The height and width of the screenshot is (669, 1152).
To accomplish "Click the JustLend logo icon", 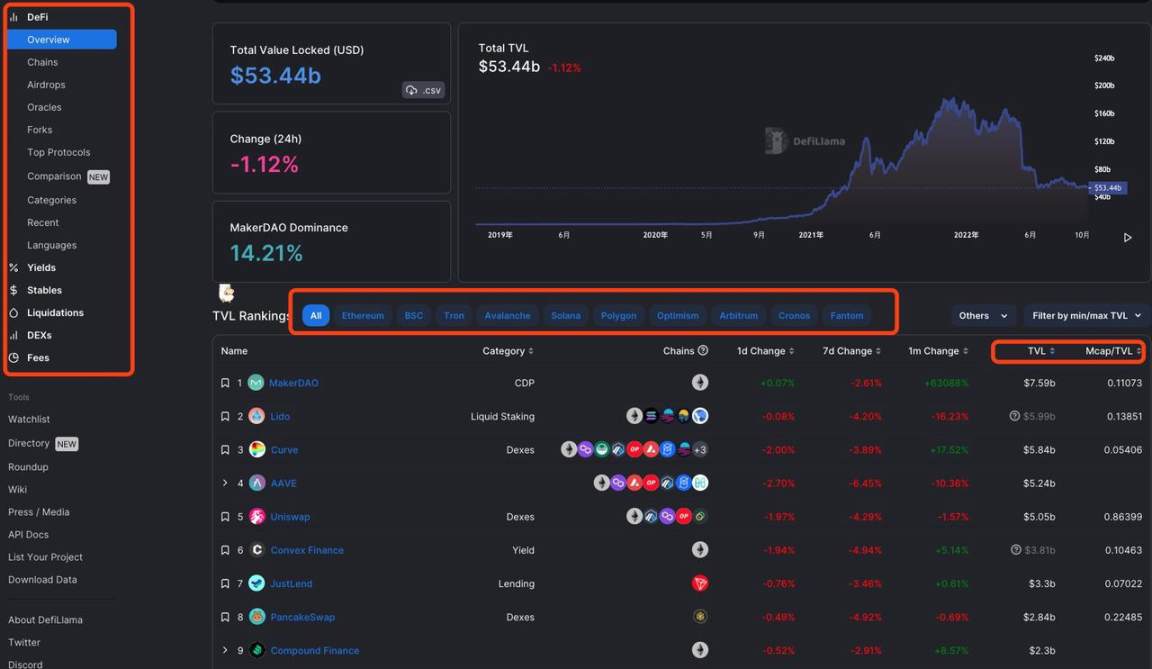I will [256, 583].
